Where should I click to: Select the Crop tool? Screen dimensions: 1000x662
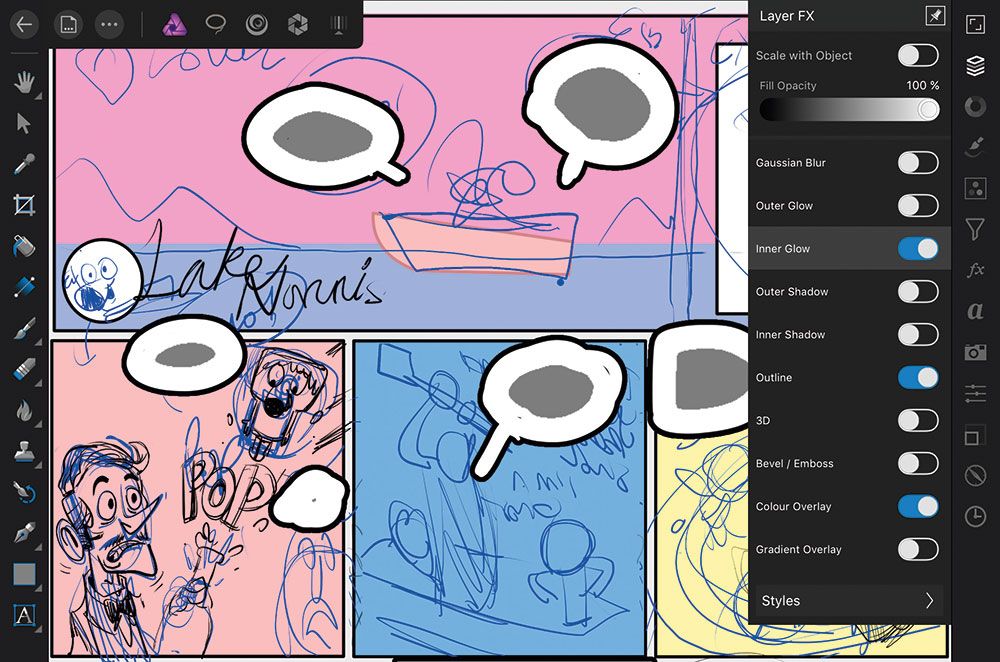coord(24,203)
